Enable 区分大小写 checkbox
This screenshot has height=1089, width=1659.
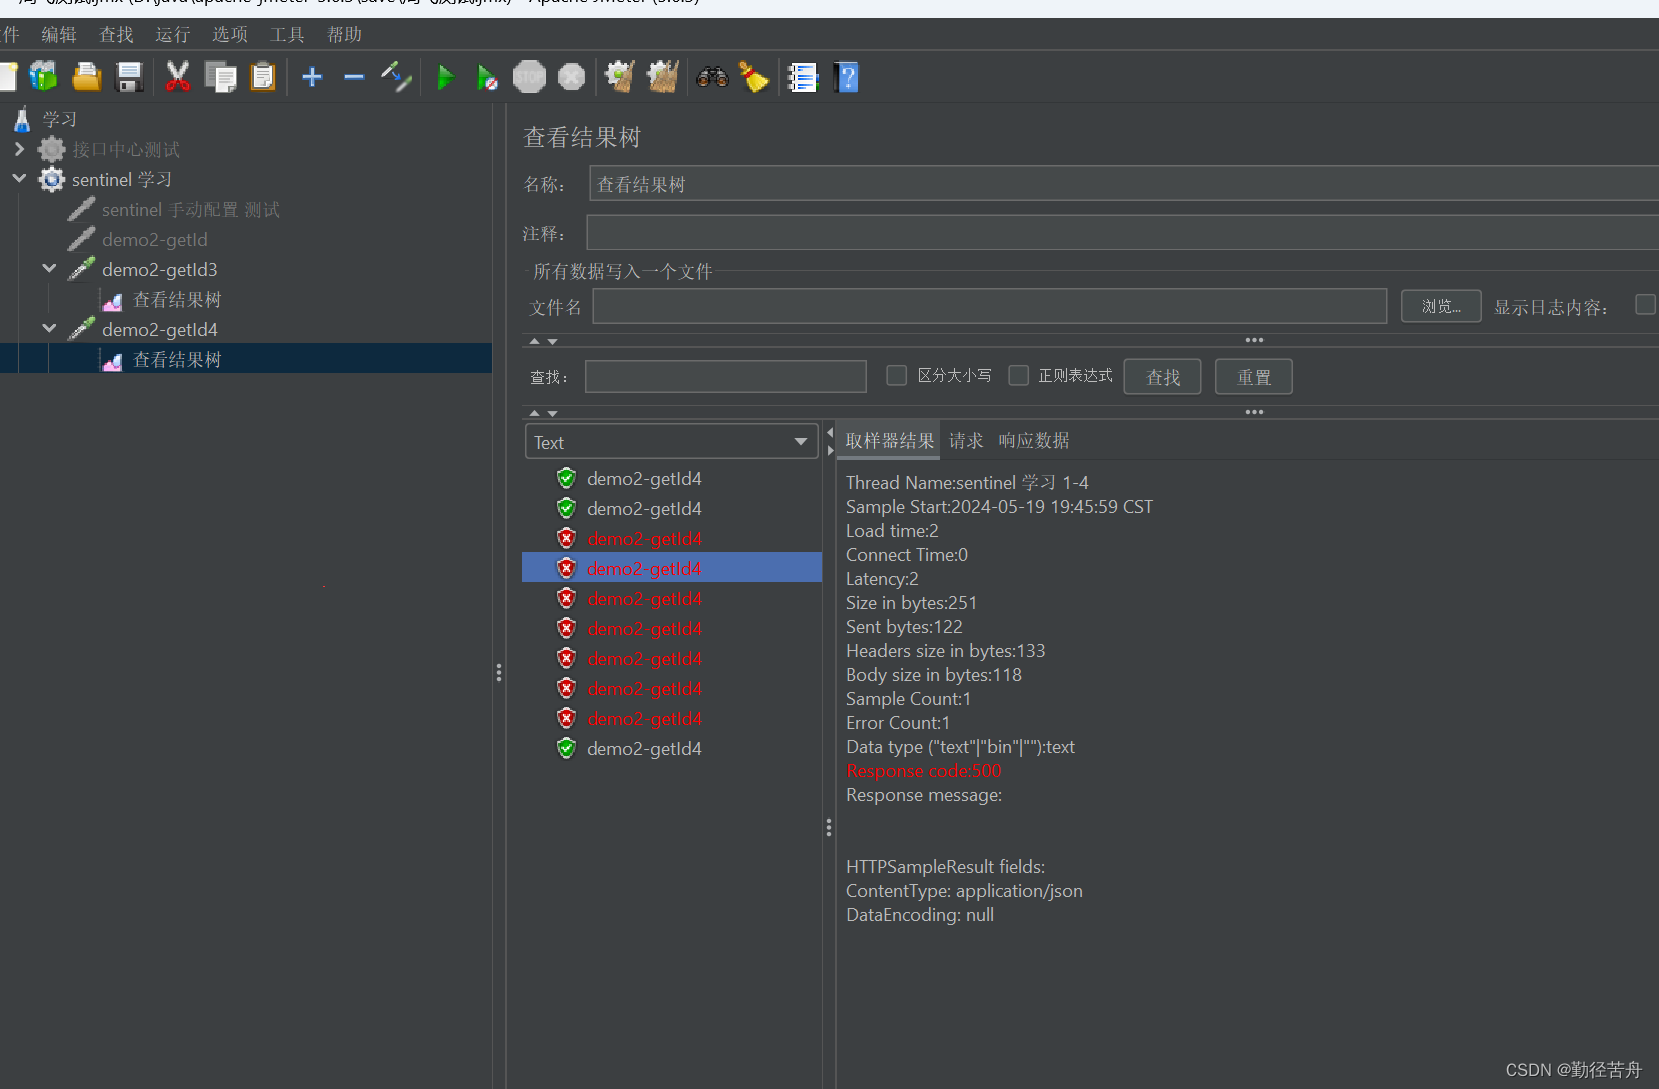click(x=897, y=375)
